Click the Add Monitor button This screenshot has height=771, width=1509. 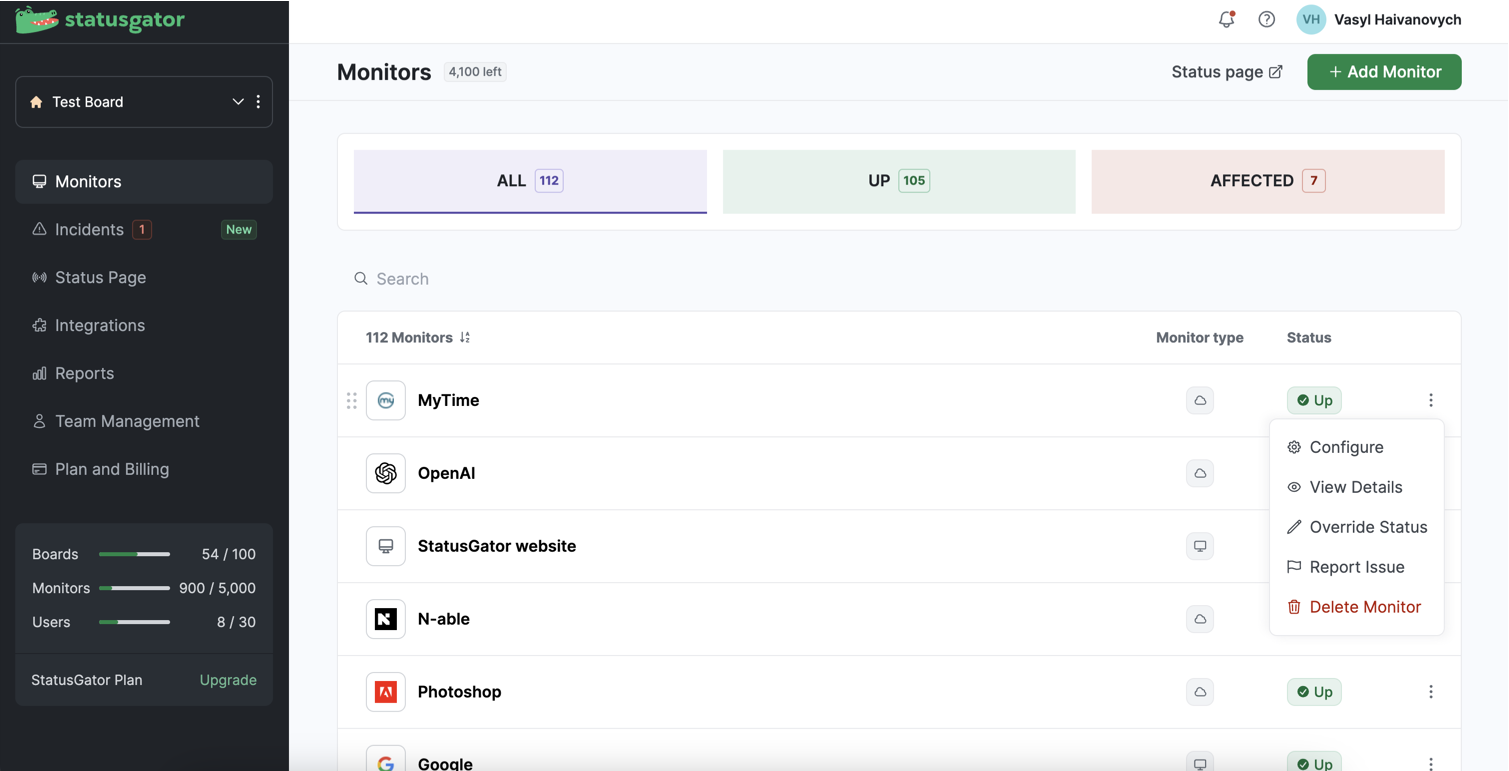(1384, 72)
